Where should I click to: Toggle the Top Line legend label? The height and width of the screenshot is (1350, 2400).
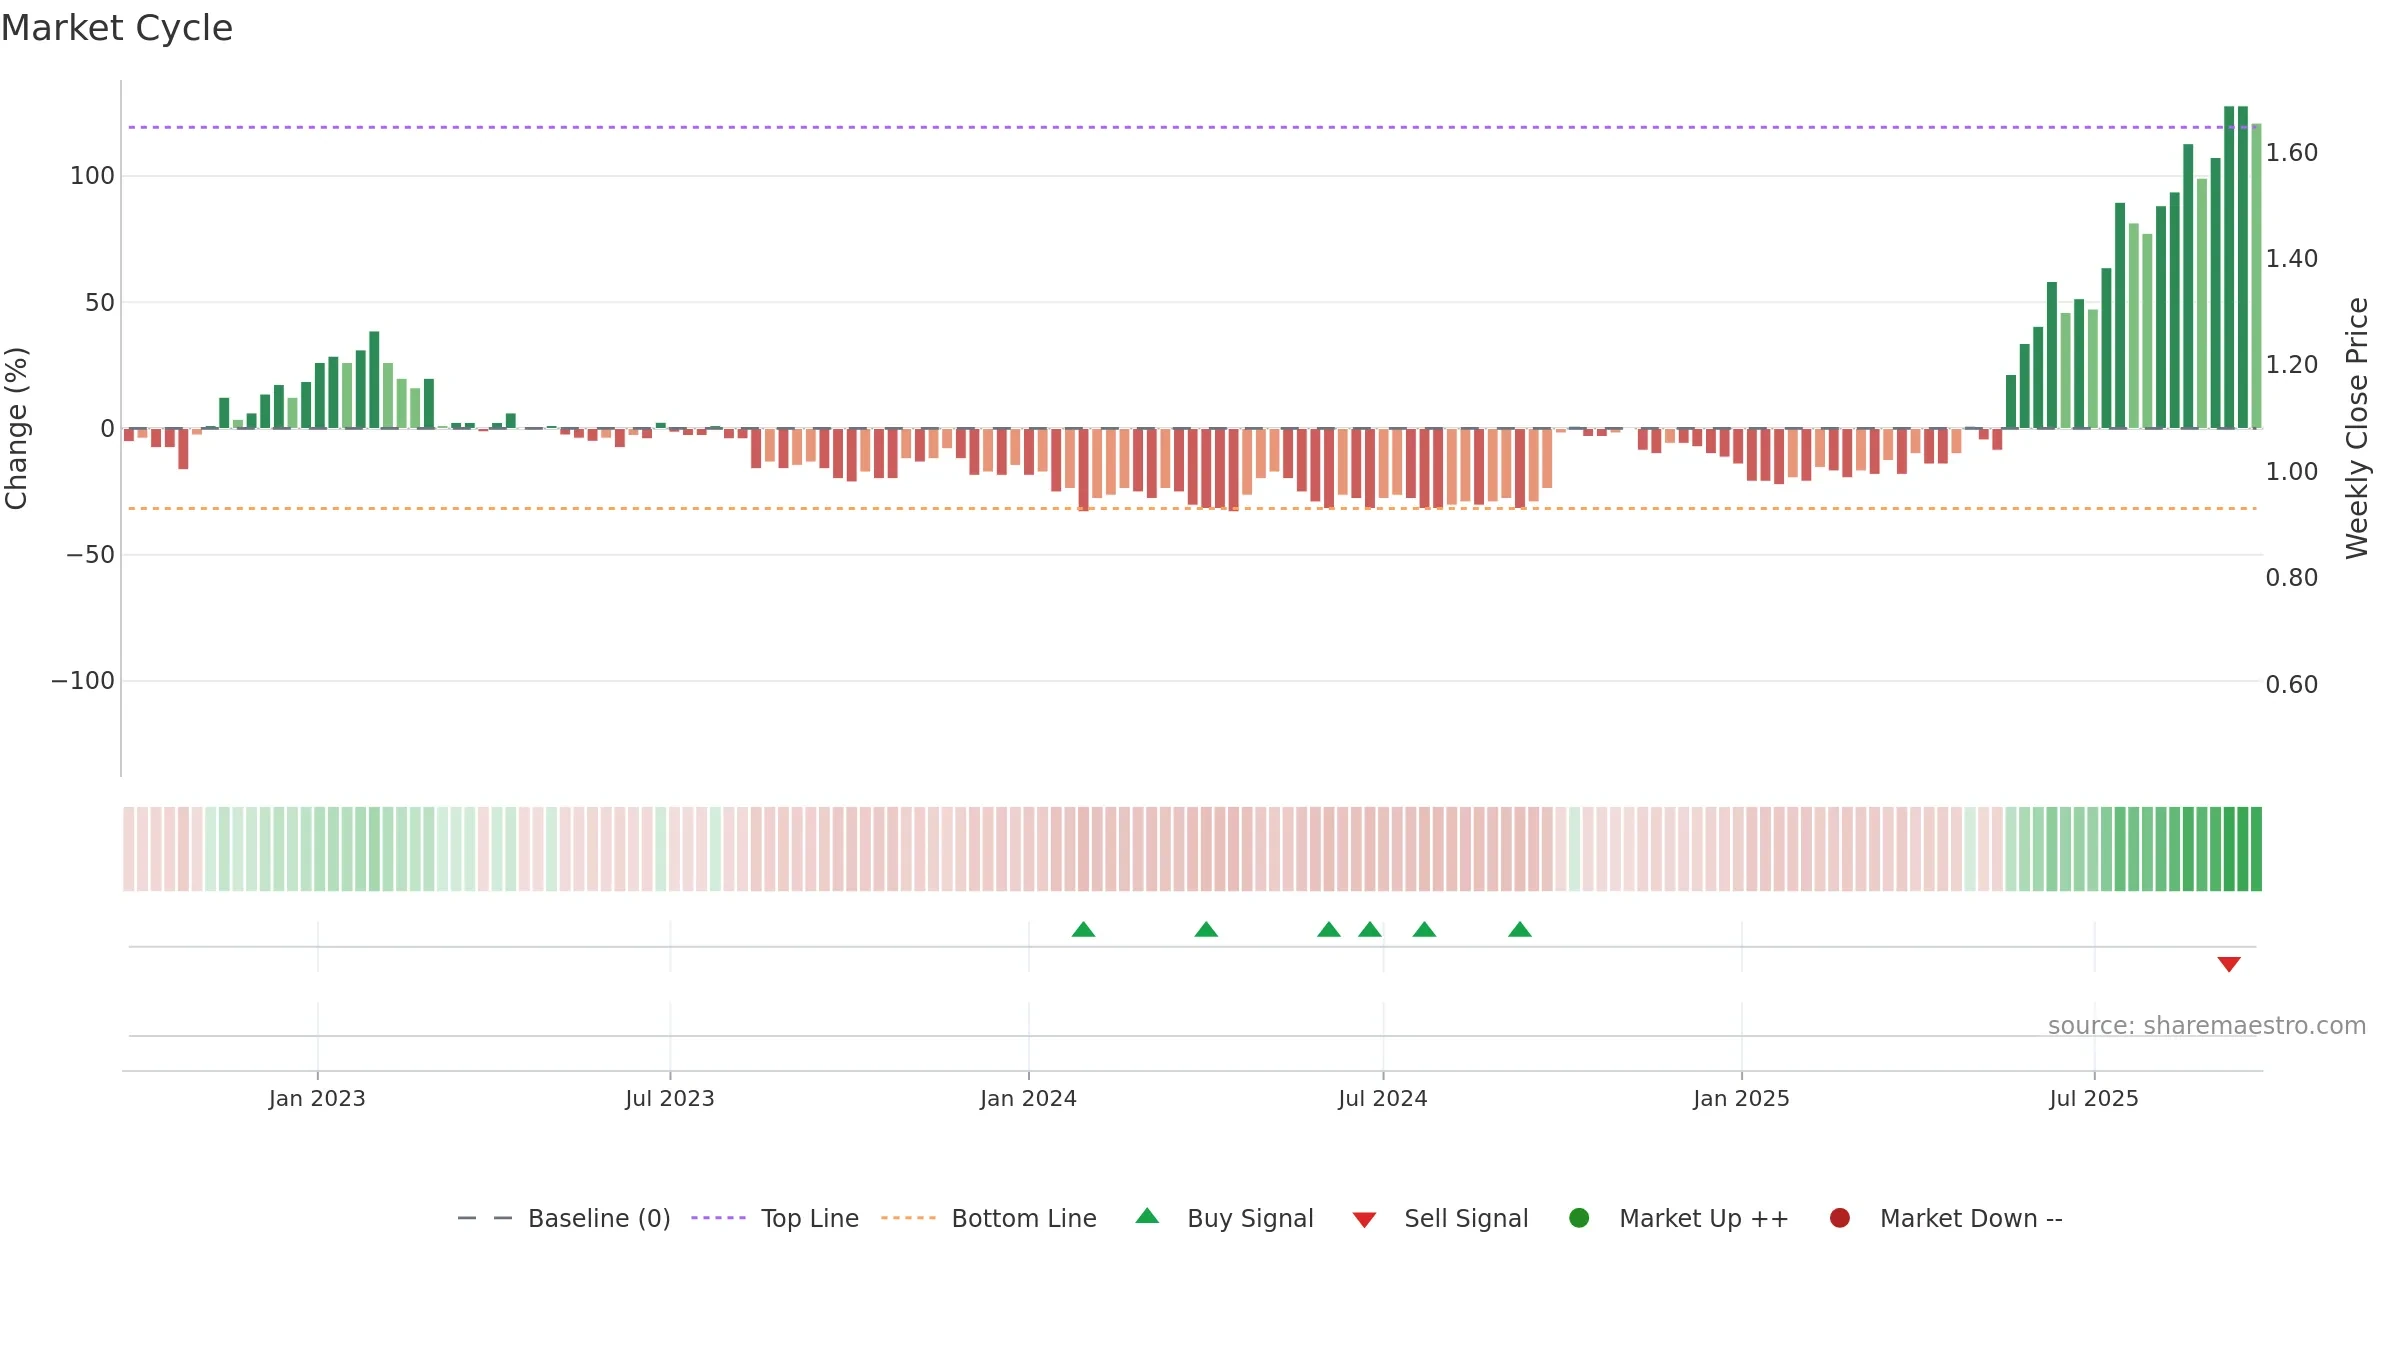pyautogui.click(x=810, y=1219)
